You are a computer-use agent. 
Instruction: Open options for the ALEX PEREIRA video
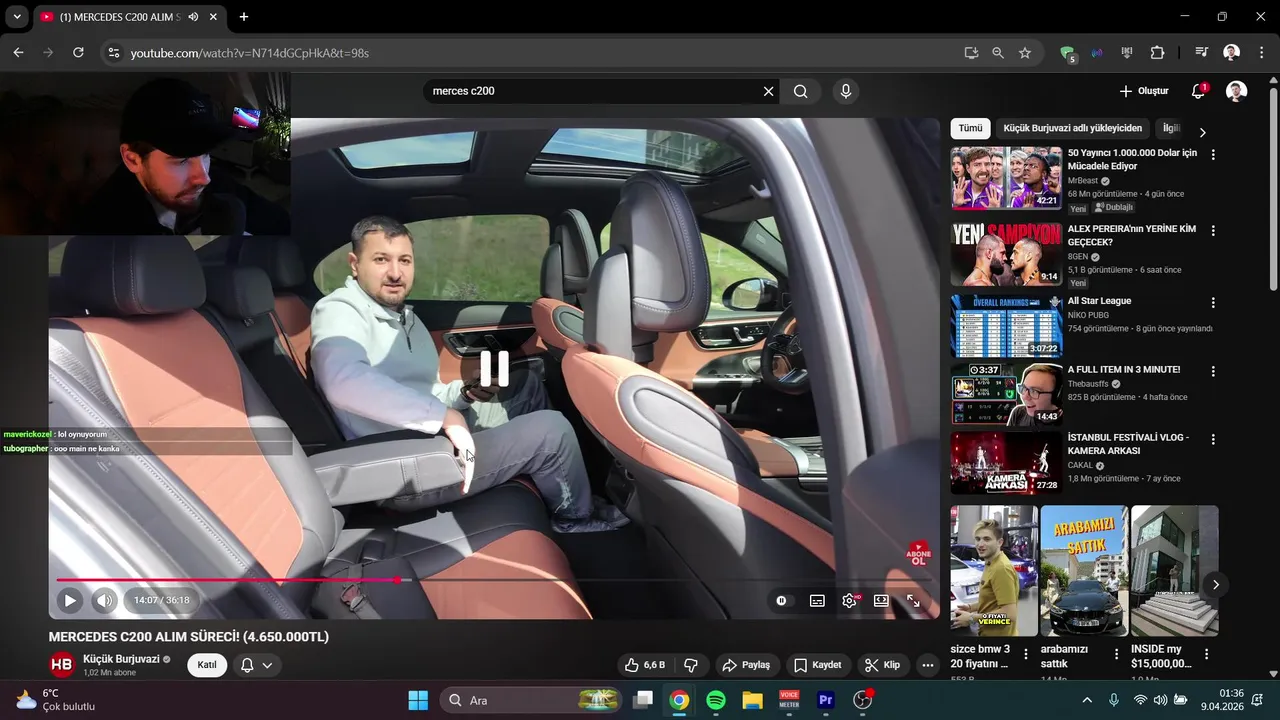pos(1213,231)
